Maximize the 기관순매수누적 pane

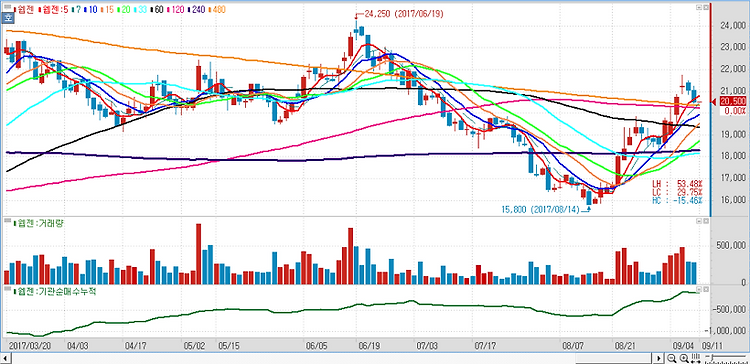pyautogui.click(x=705, y=290)
